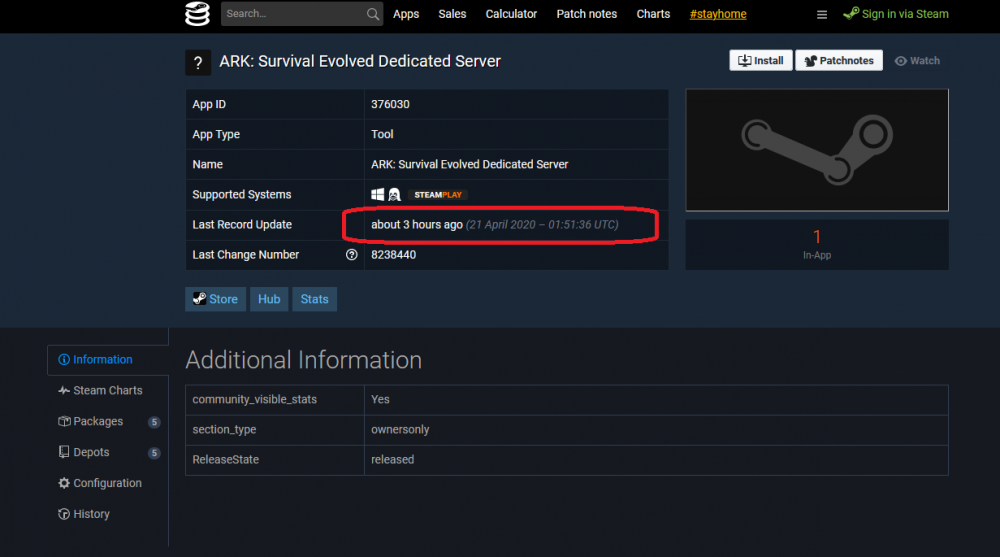Click the Last Change Number value 8238440
1000x557 pixels.
coord(393,255)
